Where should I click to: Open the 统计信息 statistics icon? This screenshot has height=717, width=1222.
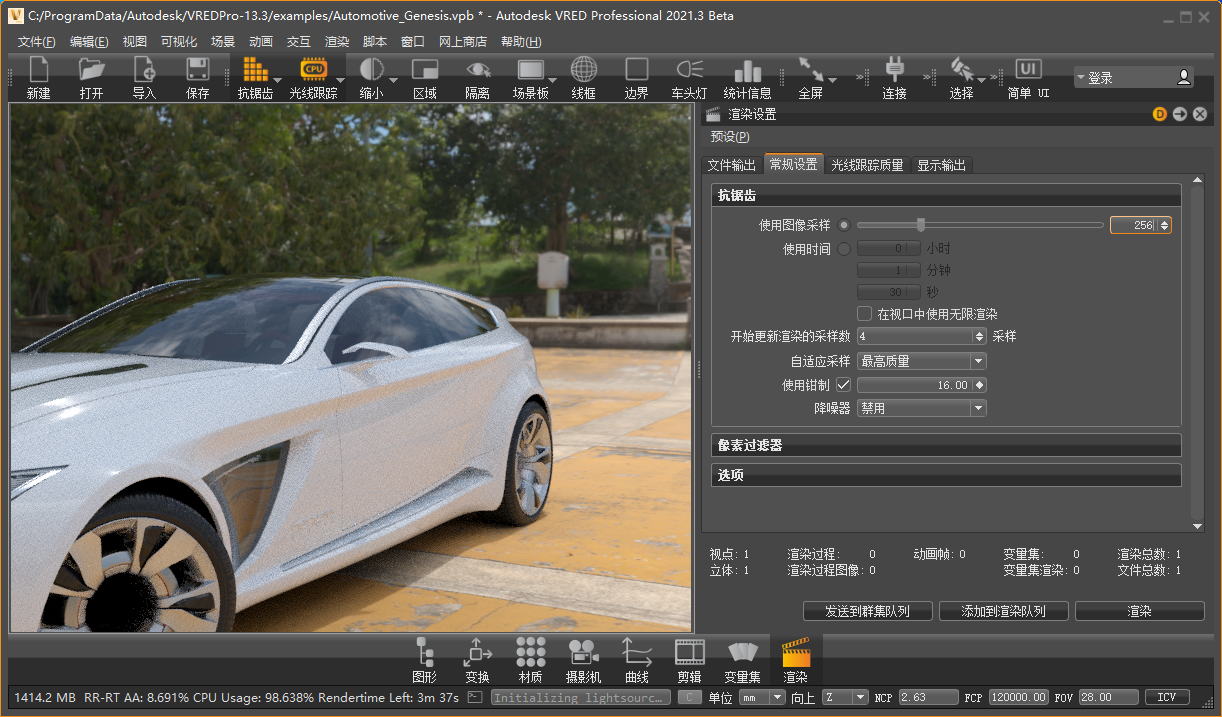747,70
